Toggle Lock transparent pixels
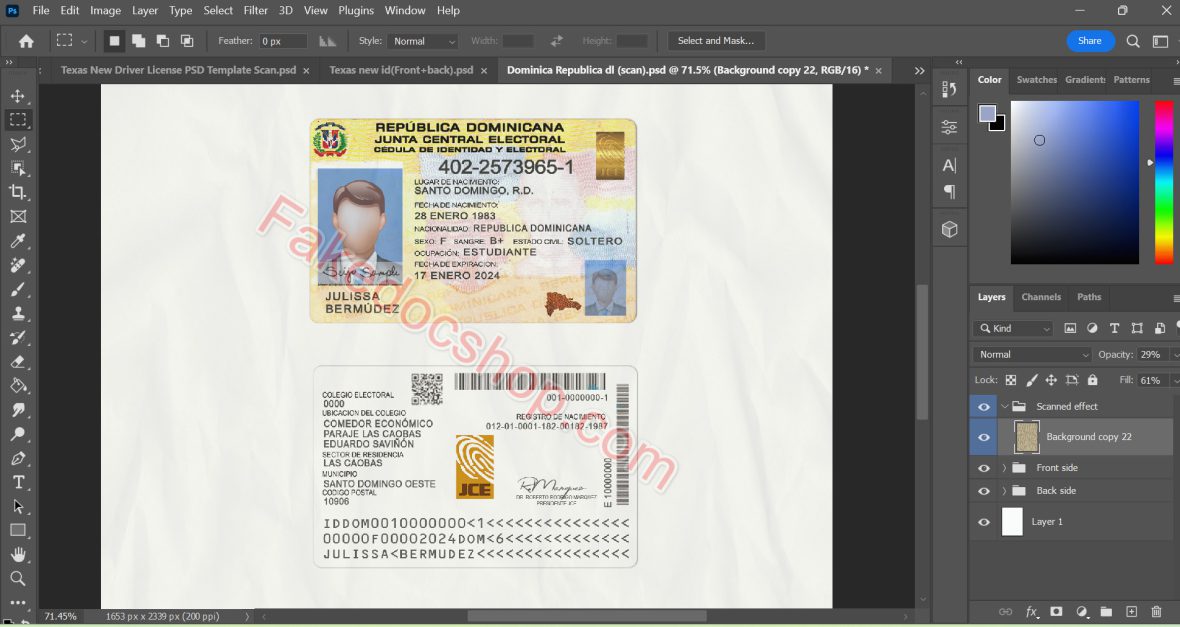Viewport: 1180px width, 627px height. 1011,380
